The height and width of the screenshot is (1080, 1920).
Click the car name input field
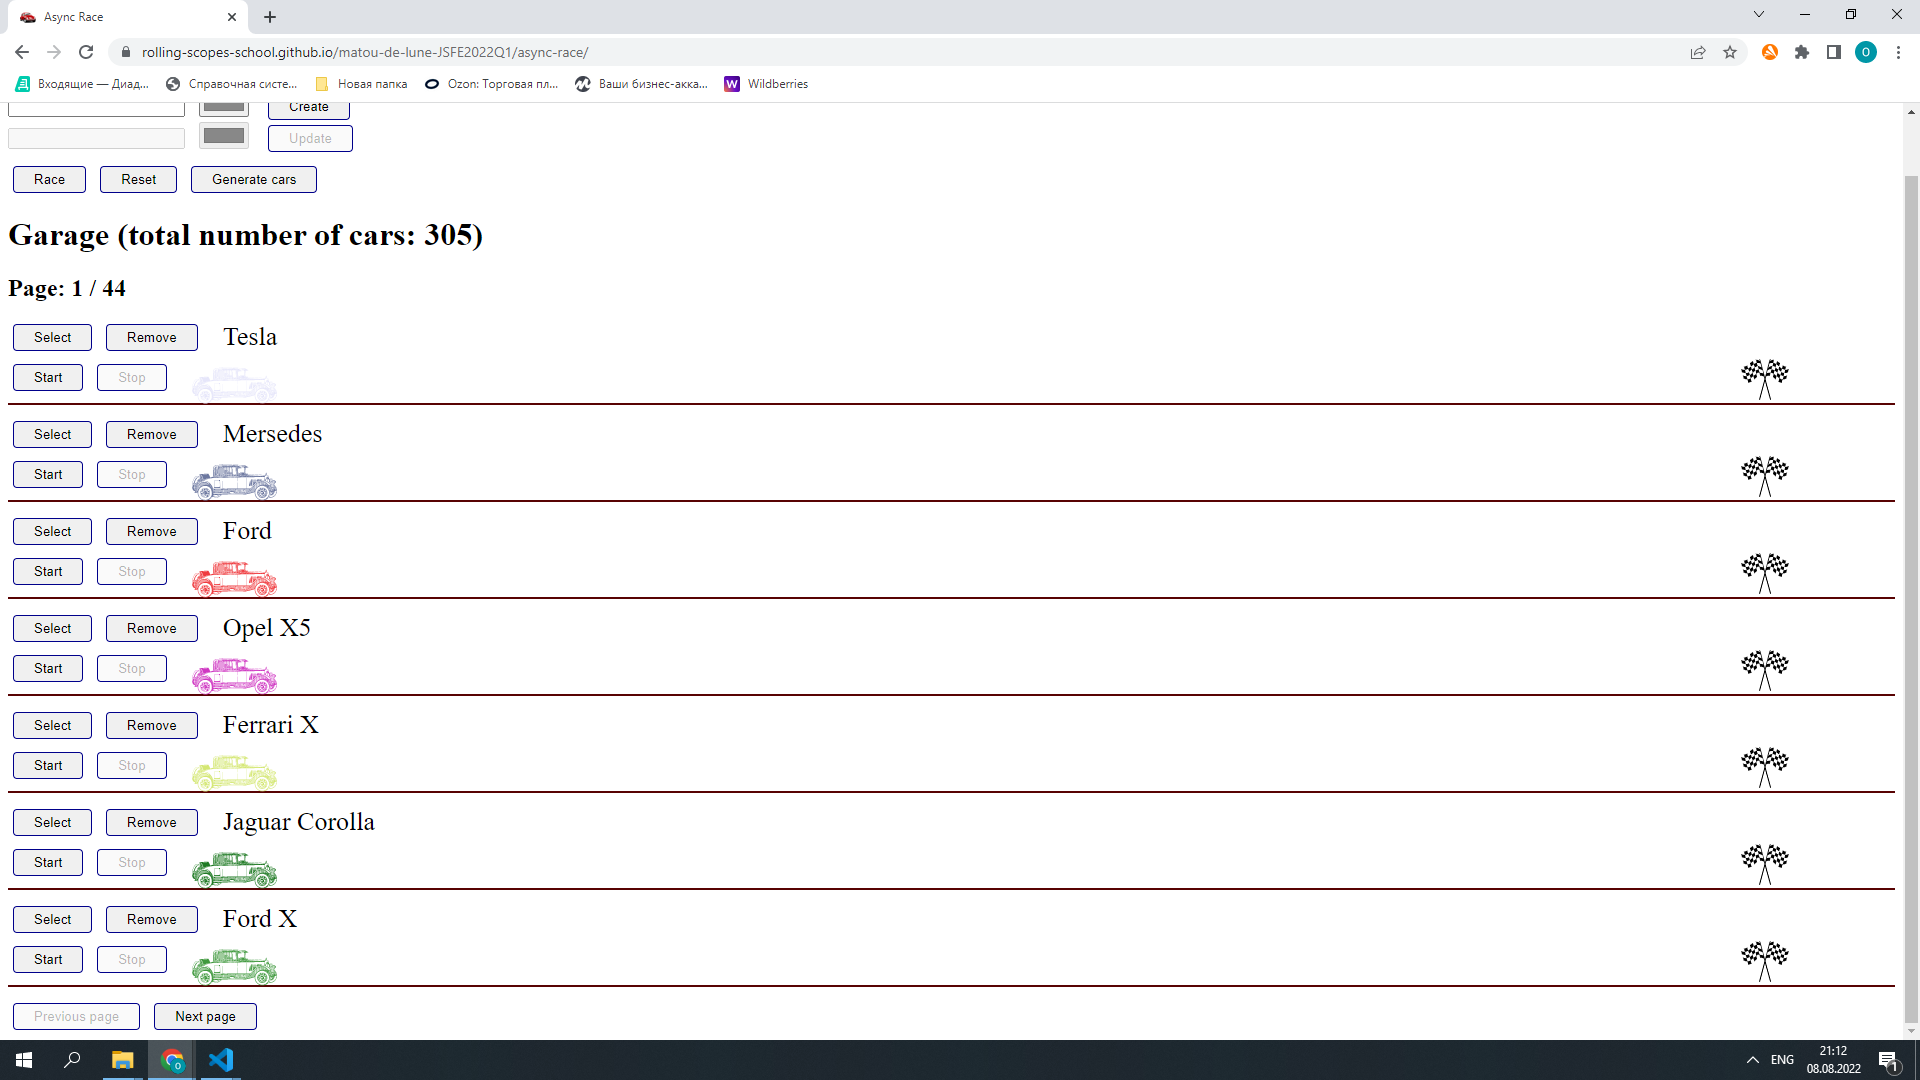[x=95, y=107]
